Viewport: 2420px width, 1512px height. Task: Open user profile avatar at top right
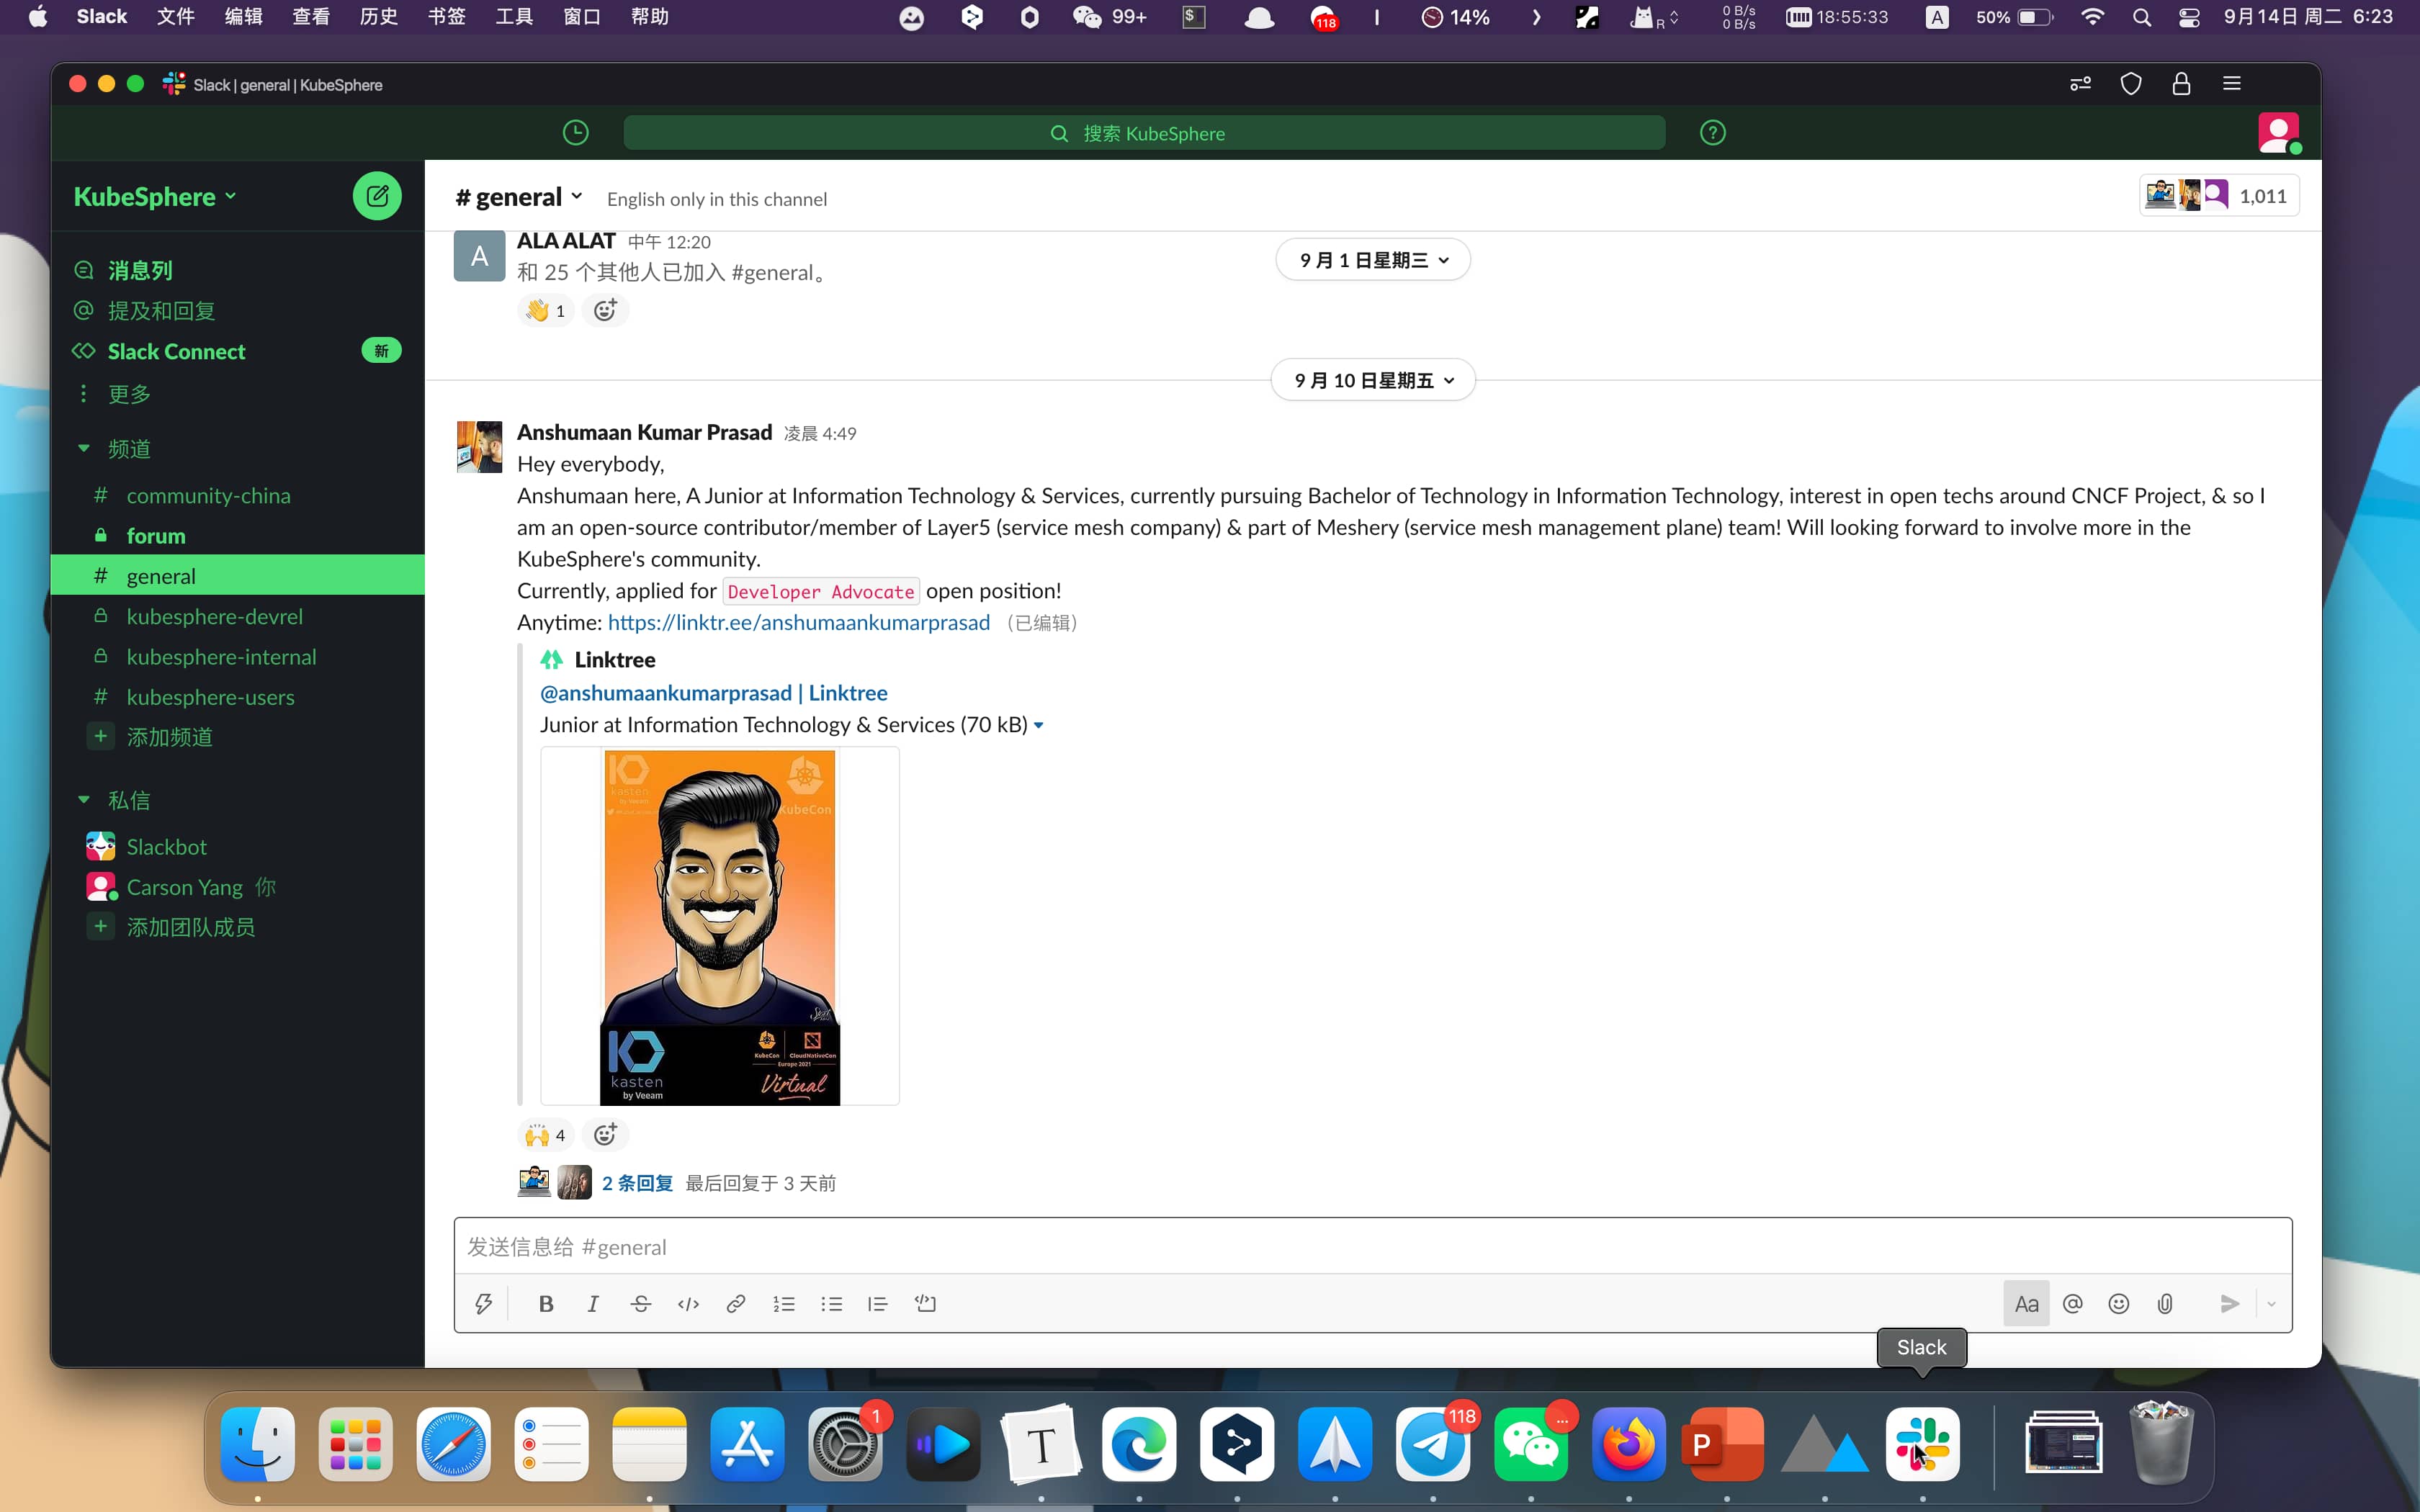tap(2278, 133)
